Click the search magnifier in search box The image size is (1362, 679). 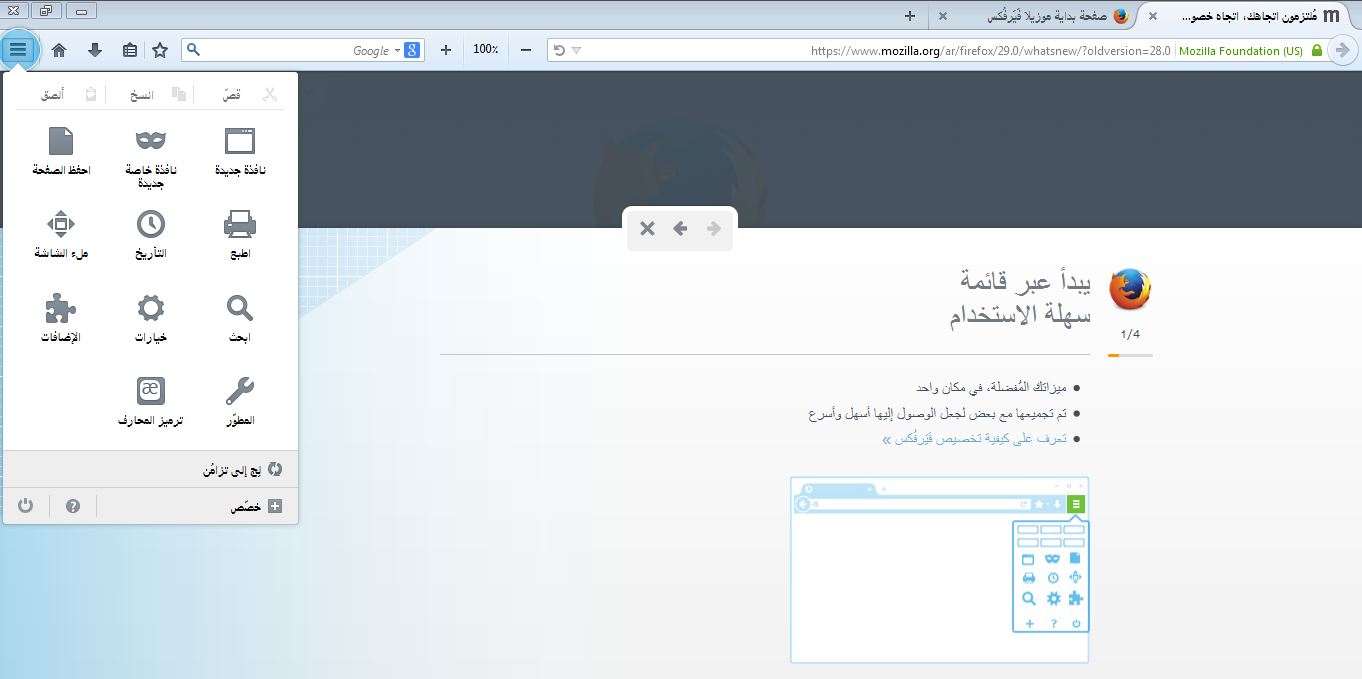tap(194, 50)
